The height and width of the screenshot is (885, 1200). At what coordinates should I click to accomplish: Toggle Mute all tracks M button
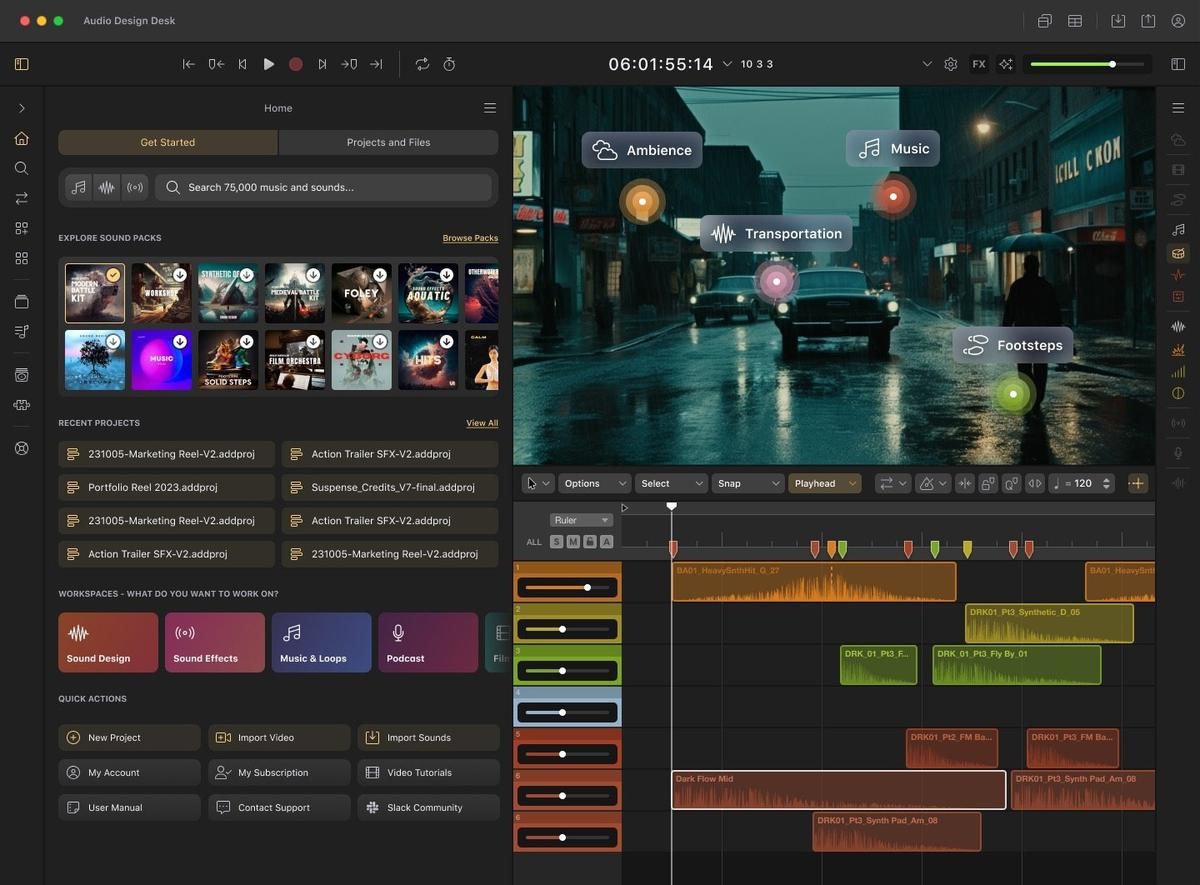click(x=573, y=542)
